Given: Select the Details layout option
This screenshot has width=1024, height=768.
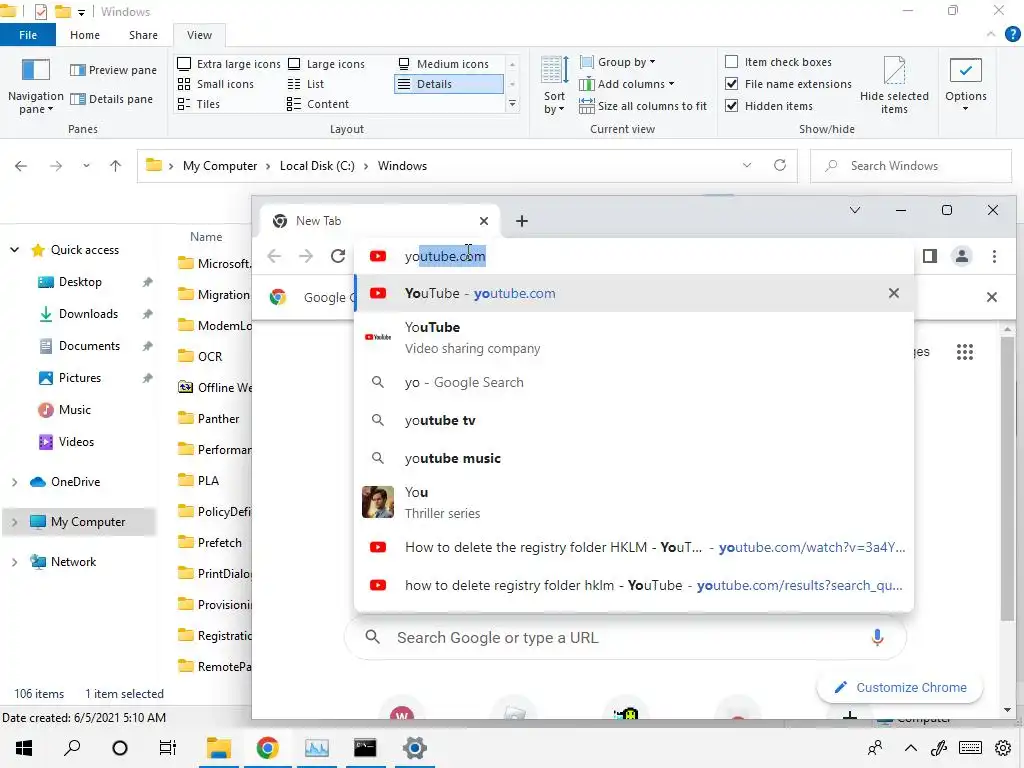Looking at the screenshot, I should (449, 84).
